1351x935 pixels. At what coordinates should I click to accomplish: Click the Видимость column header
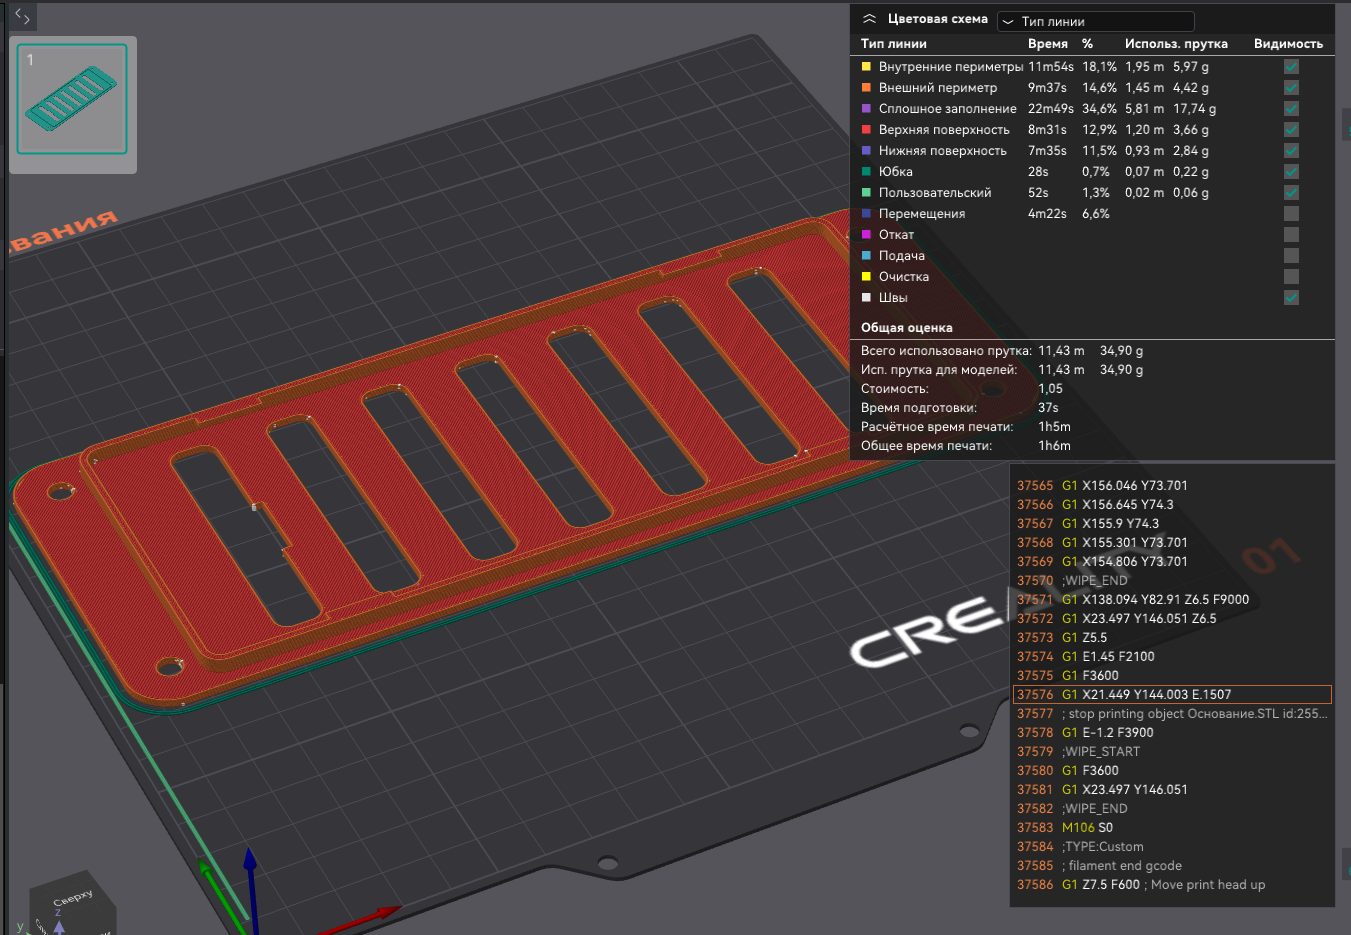pyautogui.click(x=1288, y=44)
